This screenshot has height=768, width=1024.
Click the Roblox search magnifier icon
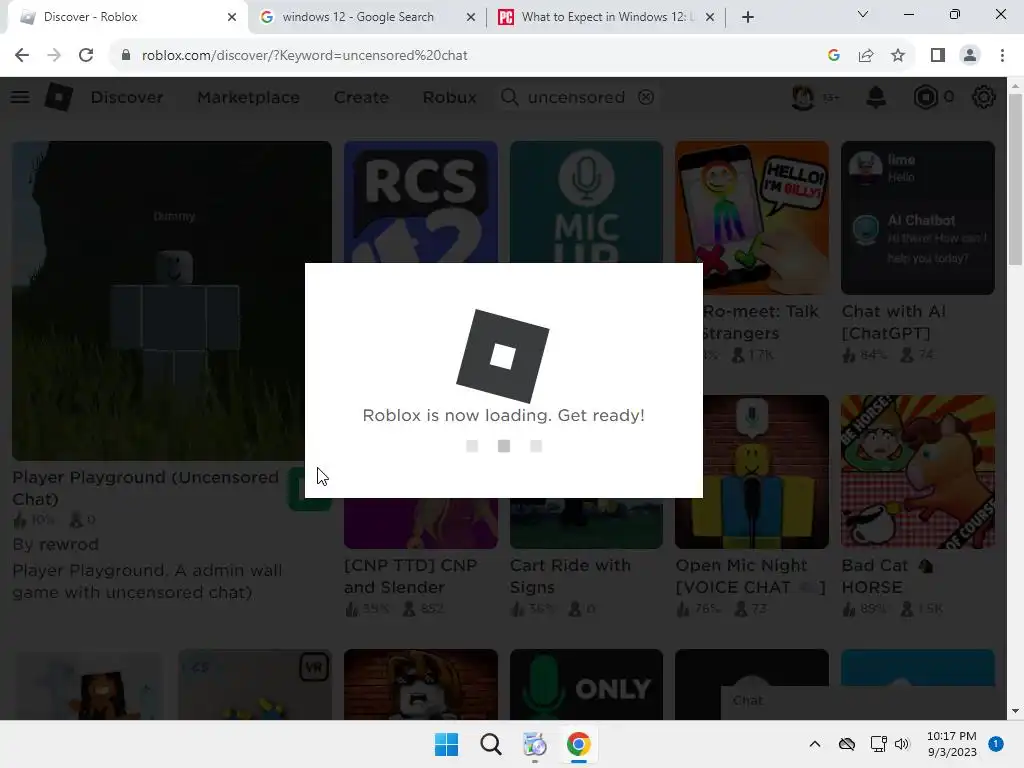point(509,97)
